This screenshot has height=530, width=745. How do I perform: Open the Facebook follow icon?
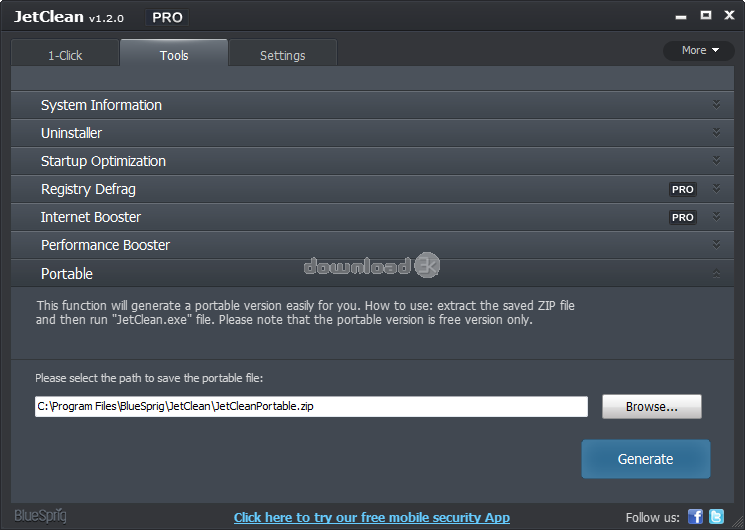point(695,516)
